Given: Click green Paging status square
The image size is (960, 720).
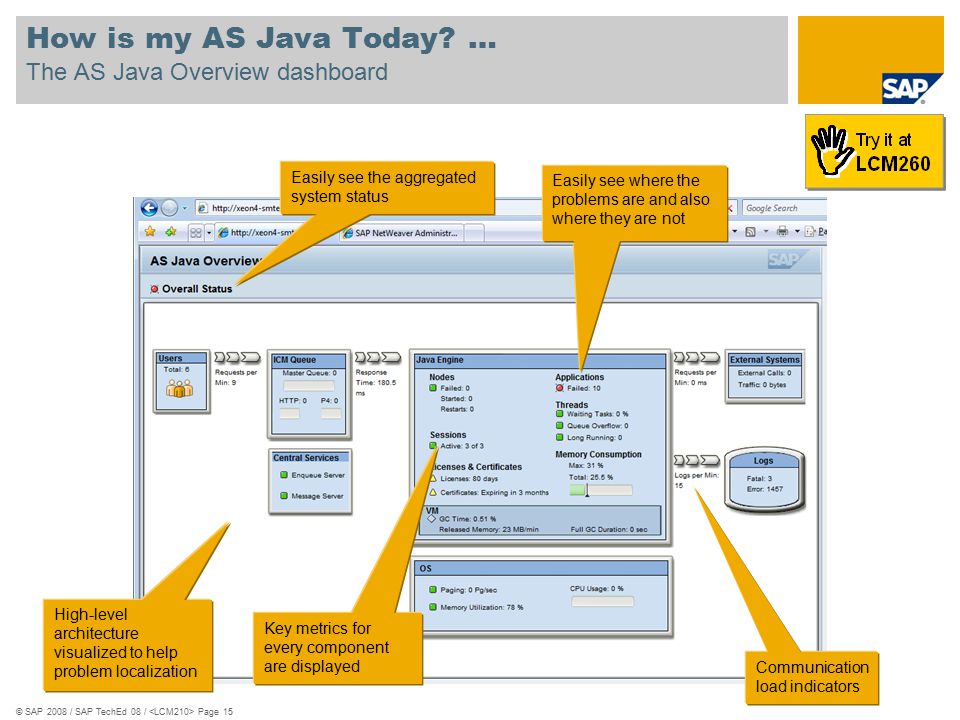Looking at the screenshot, I should tap(433, 590).
